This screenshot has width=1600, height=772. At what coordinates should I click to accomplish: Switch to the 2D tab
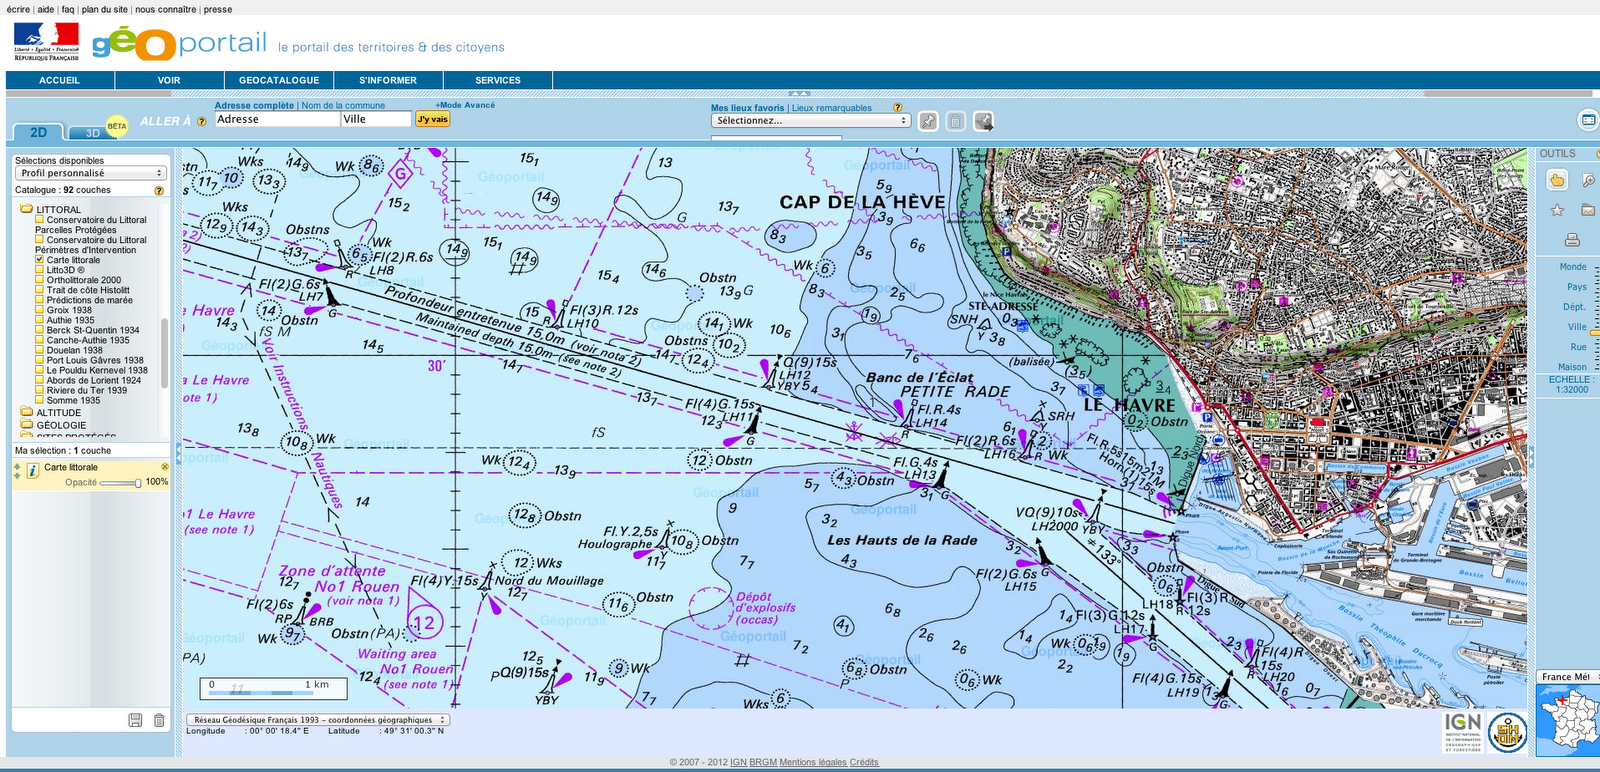pyautogui.click(x=39, y=132)
